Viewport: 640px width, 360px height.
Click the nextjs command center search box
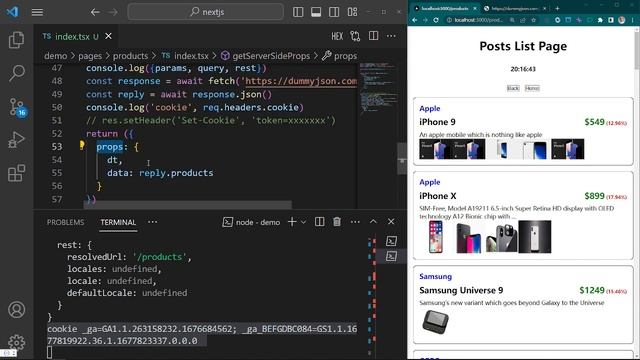(x=206, y=12)
